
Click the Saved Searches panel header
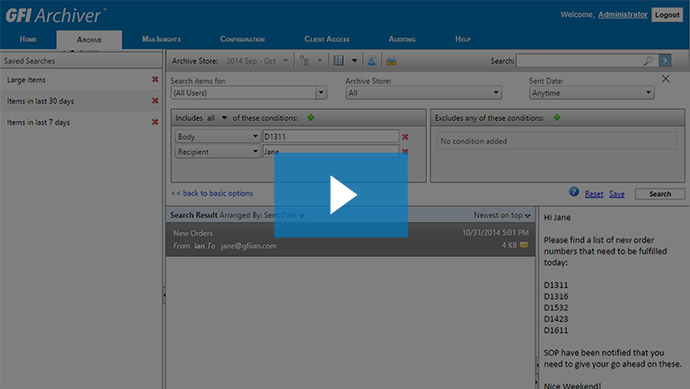click(x=81, y=61)
